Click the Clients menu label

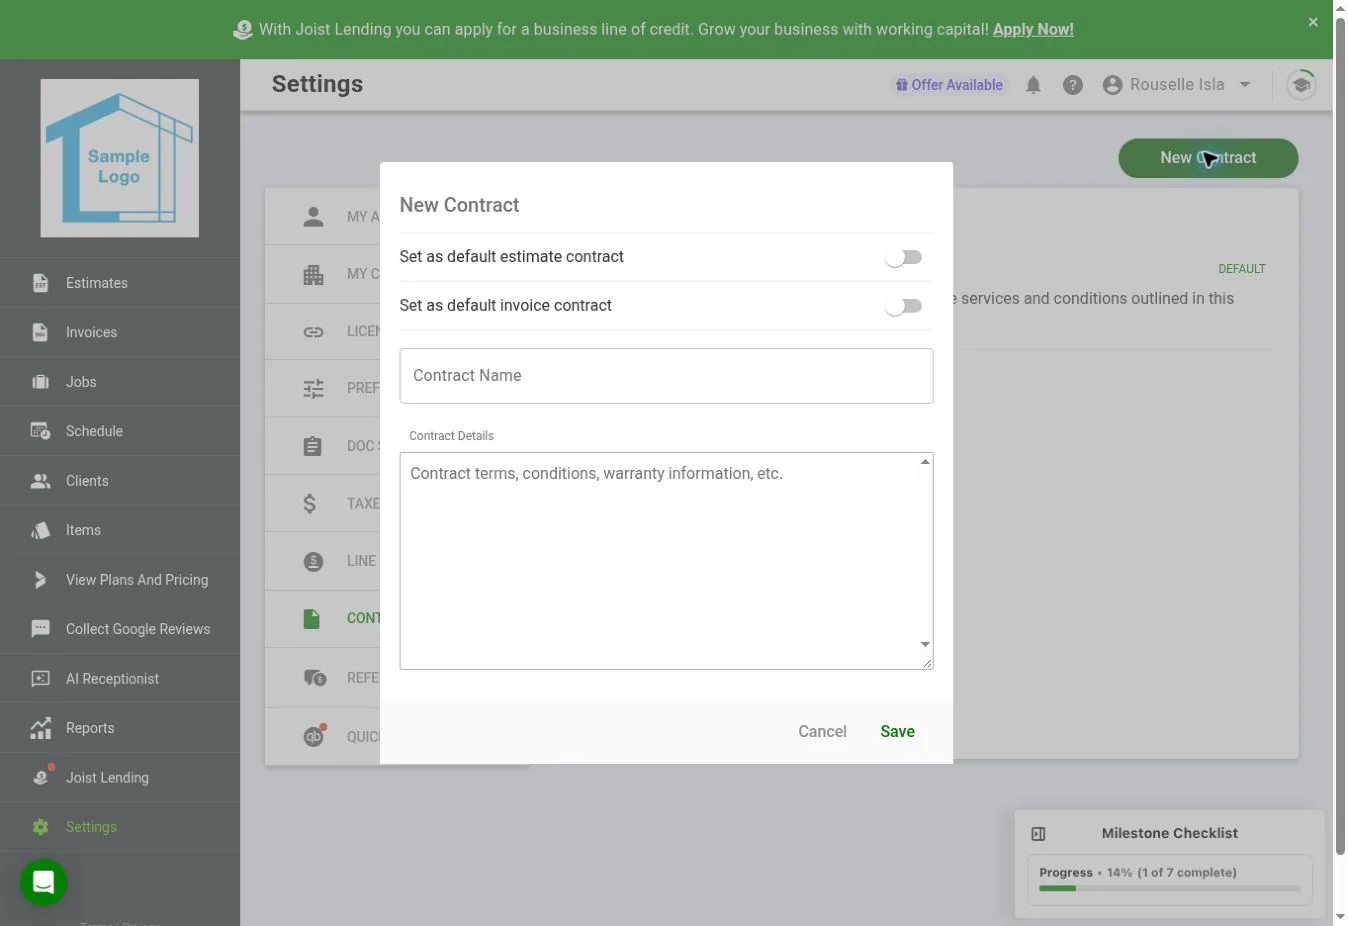pyautogui.click(x=87, y=481)
